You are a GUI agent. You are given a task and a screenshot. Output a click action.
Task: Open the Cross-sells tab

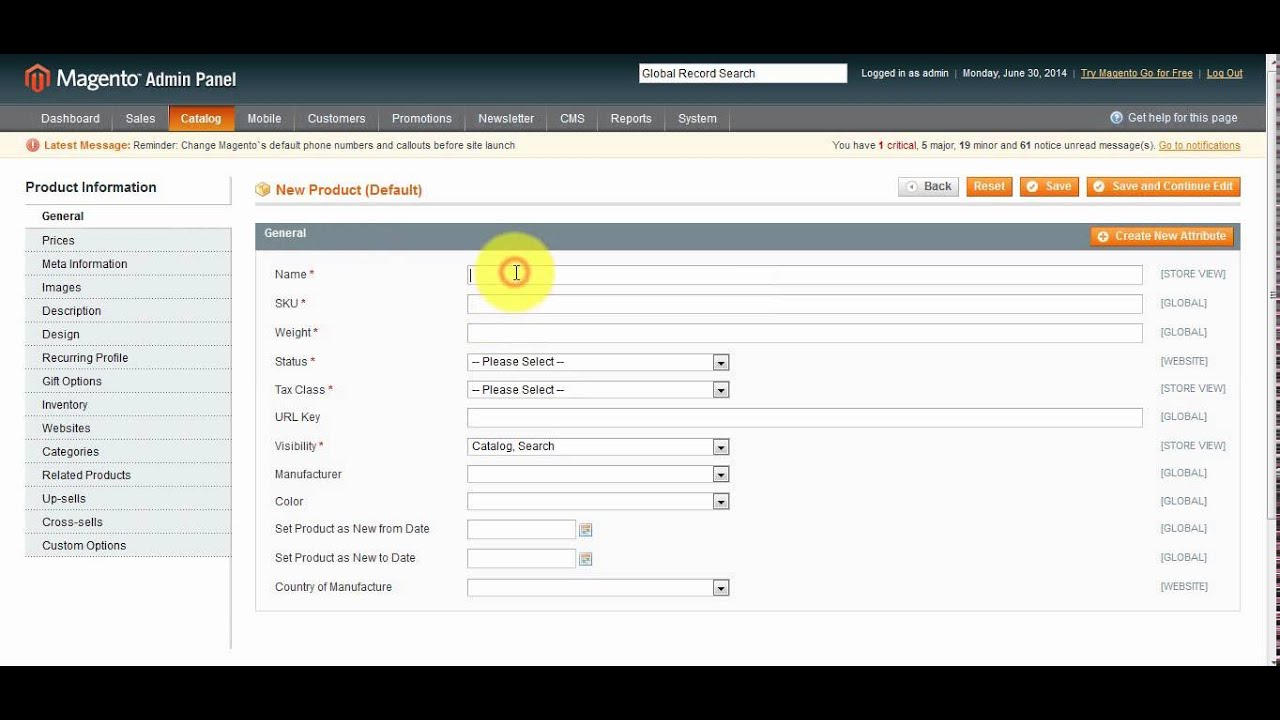pyautogui.click(x=128, y=522)
